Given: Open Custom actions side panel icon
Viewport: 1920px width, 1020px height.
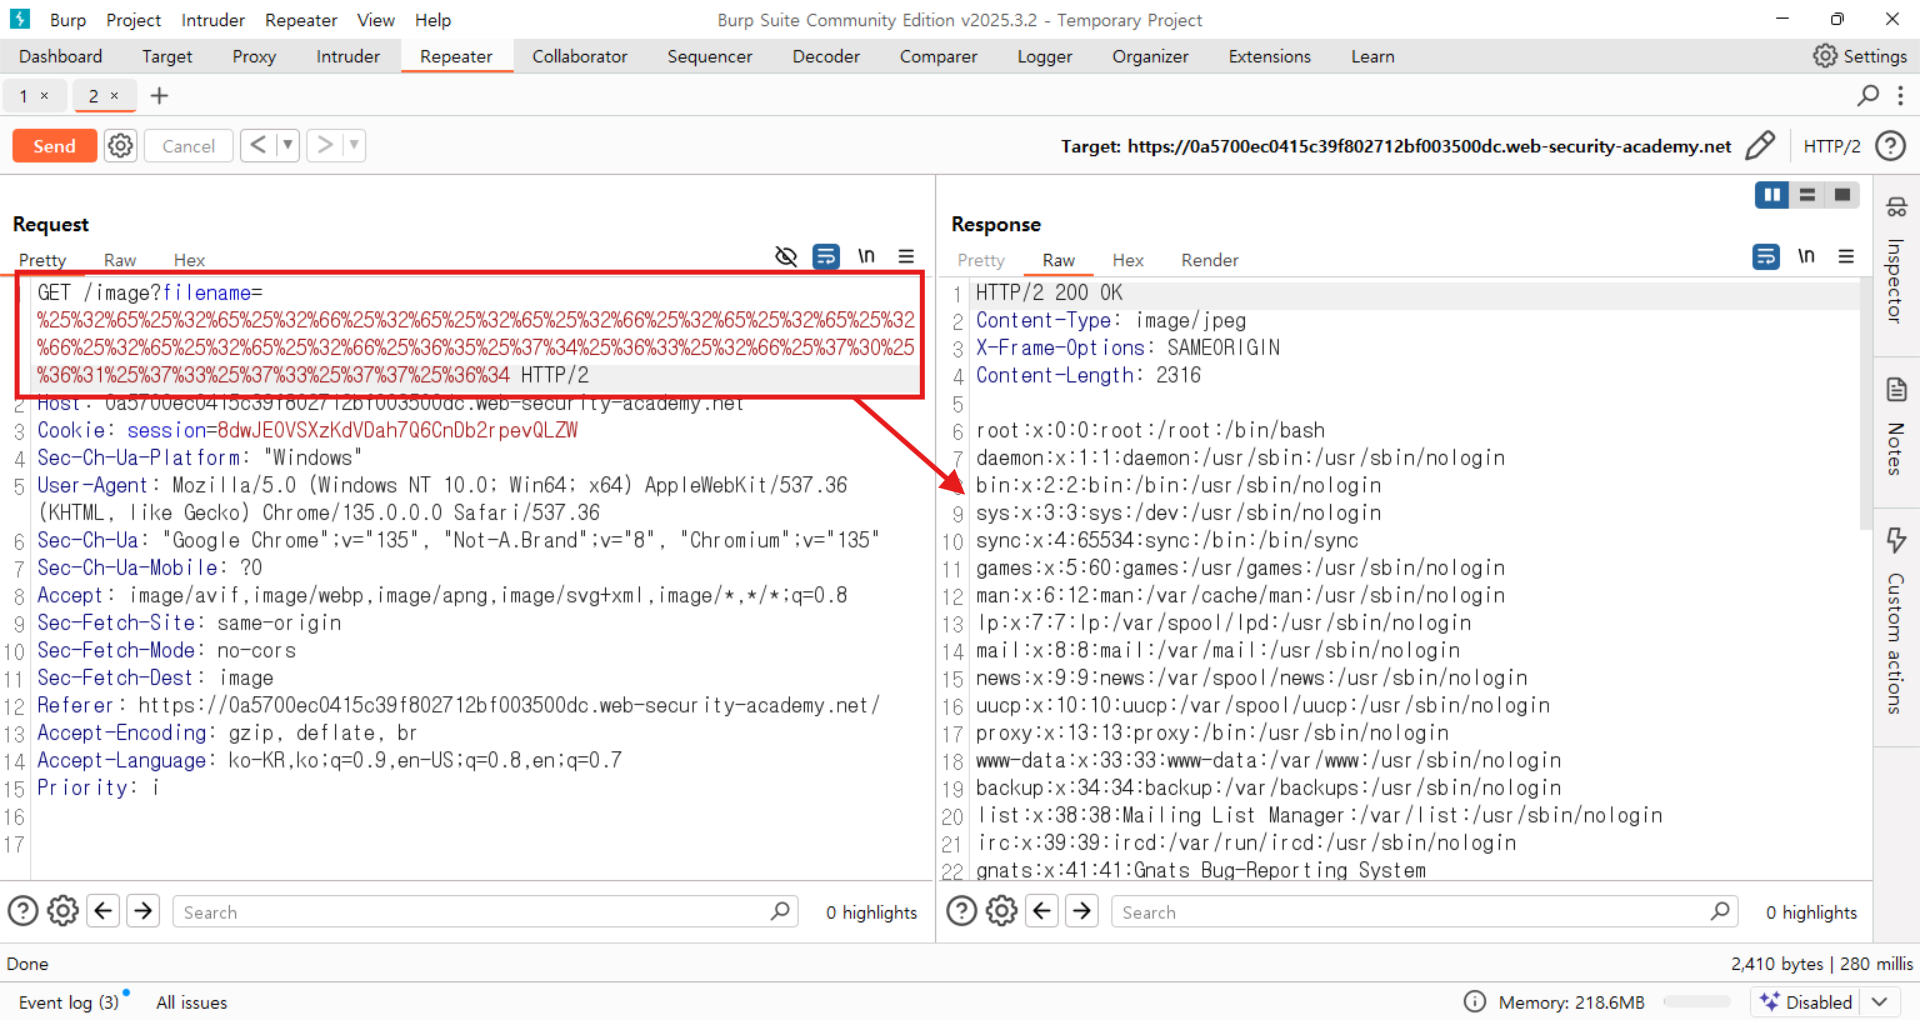Looking at the screenshot, I should [x=1896, y=540].
